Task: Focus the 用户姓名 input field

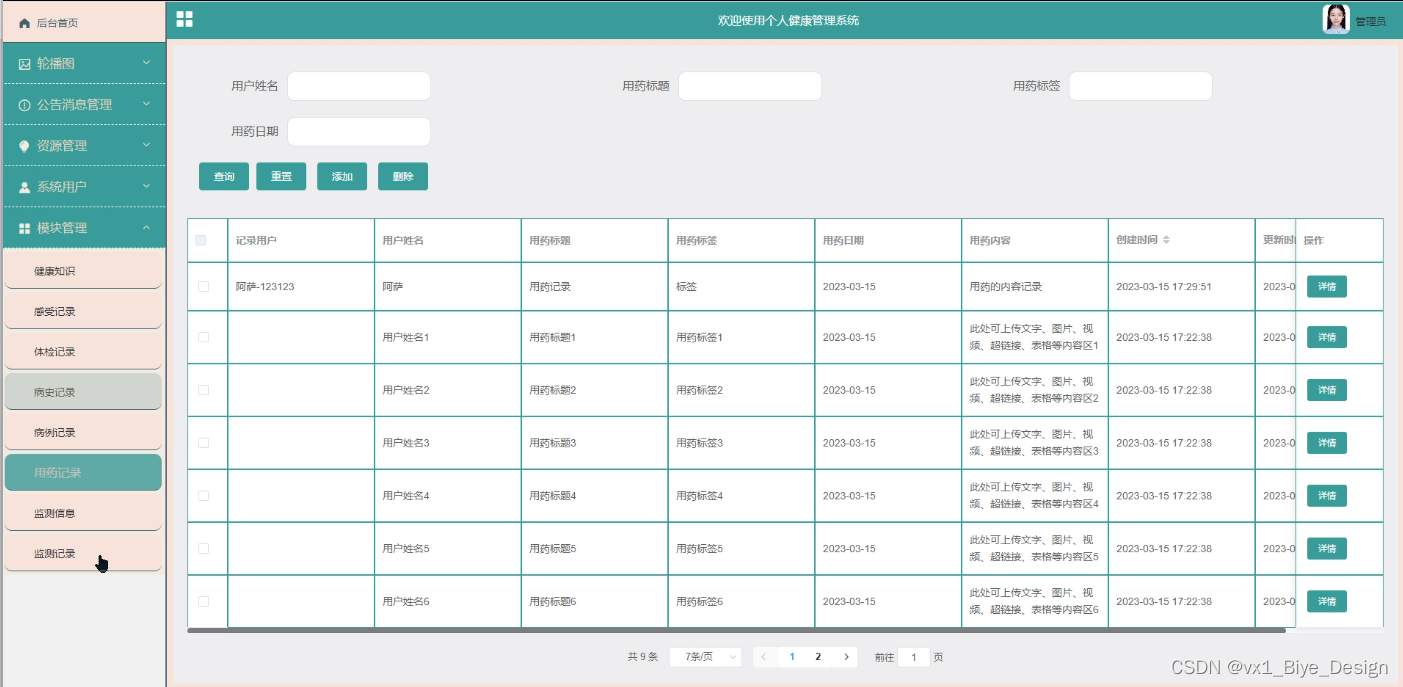Action: click(x=359, y=86)
